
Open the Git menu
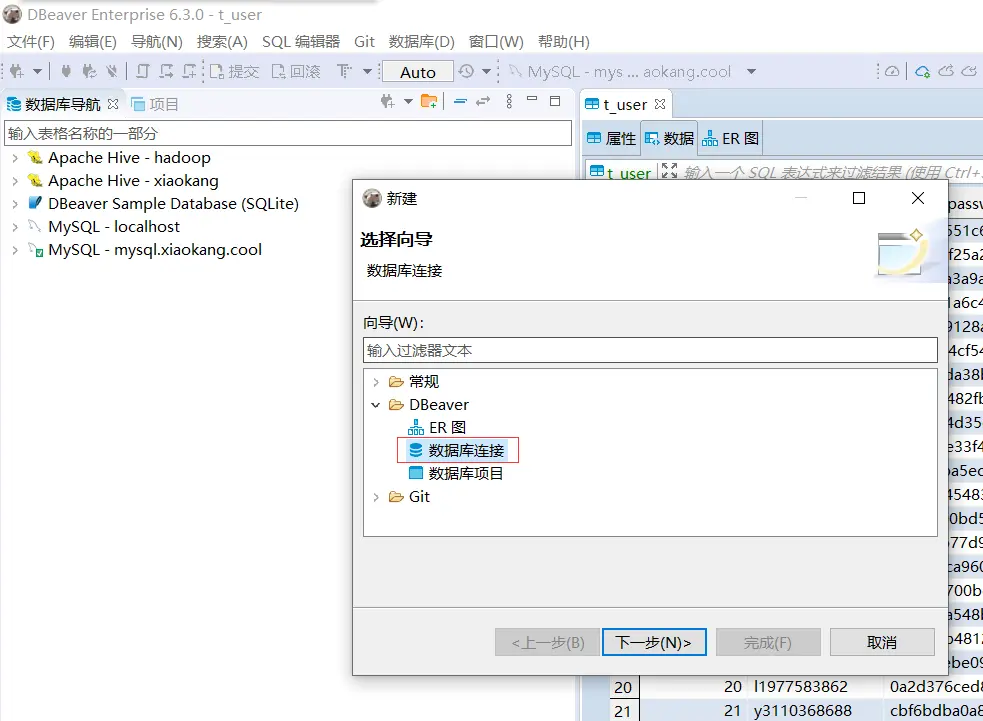pos(364,41)
